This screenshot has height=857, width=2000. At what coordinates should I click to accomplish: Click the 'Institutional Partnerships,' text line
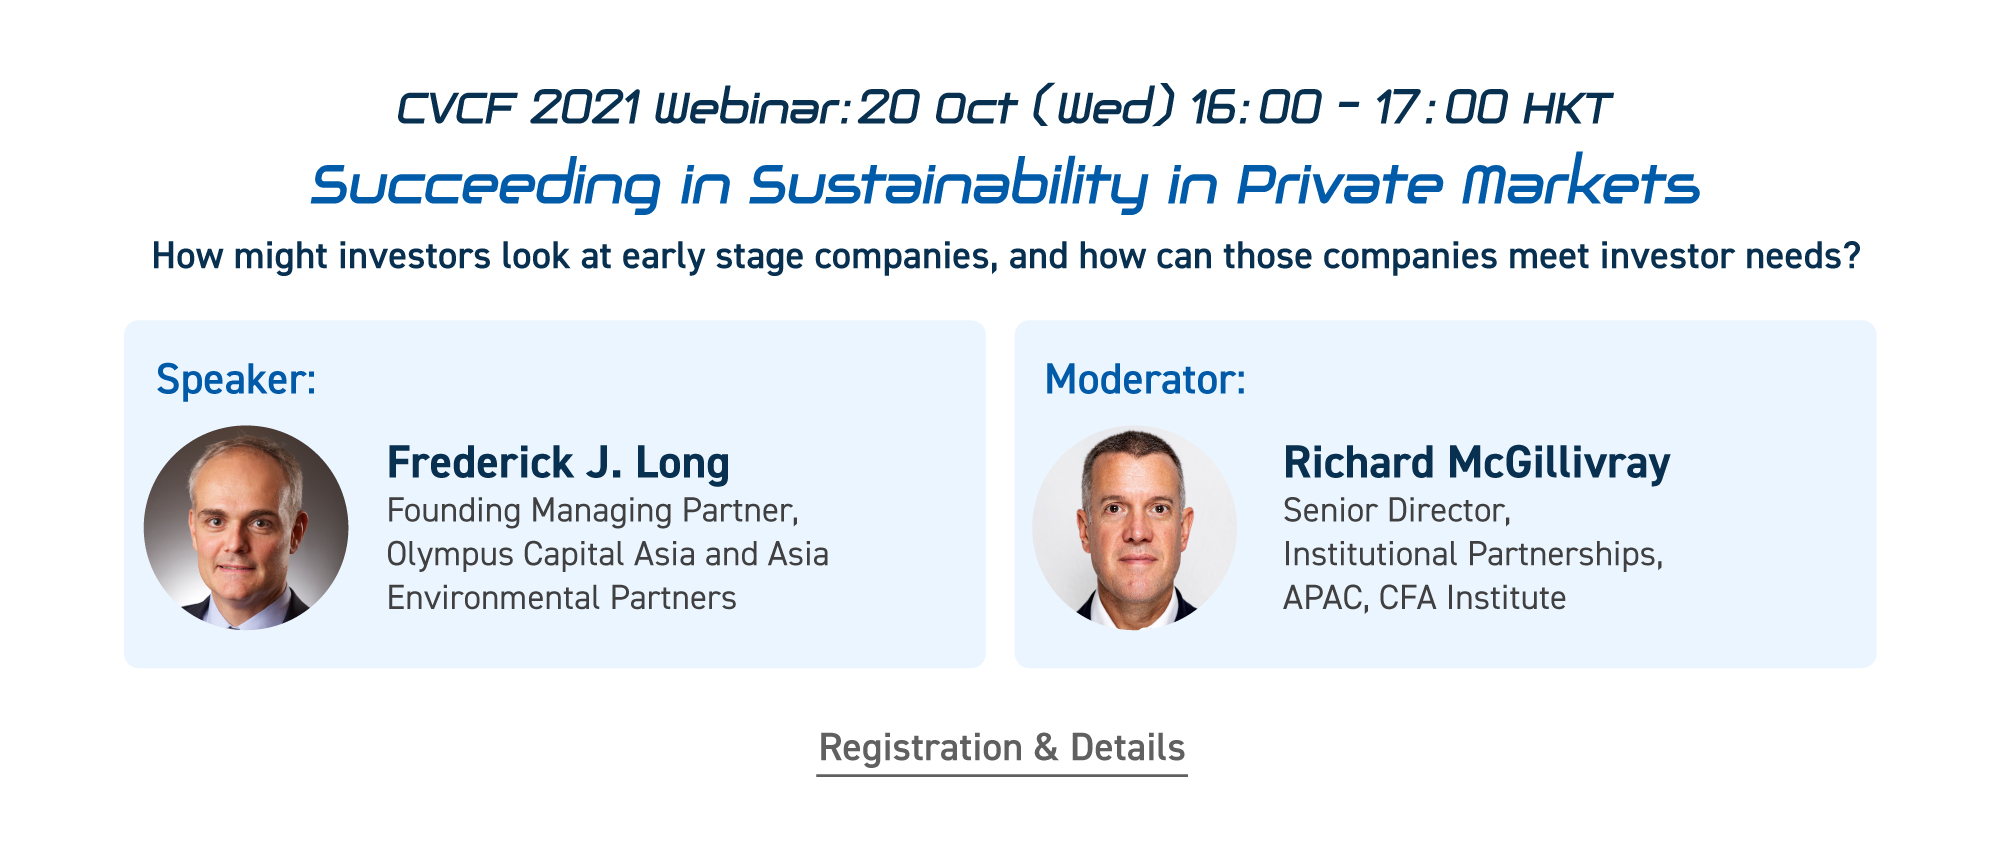(1473, 554)
